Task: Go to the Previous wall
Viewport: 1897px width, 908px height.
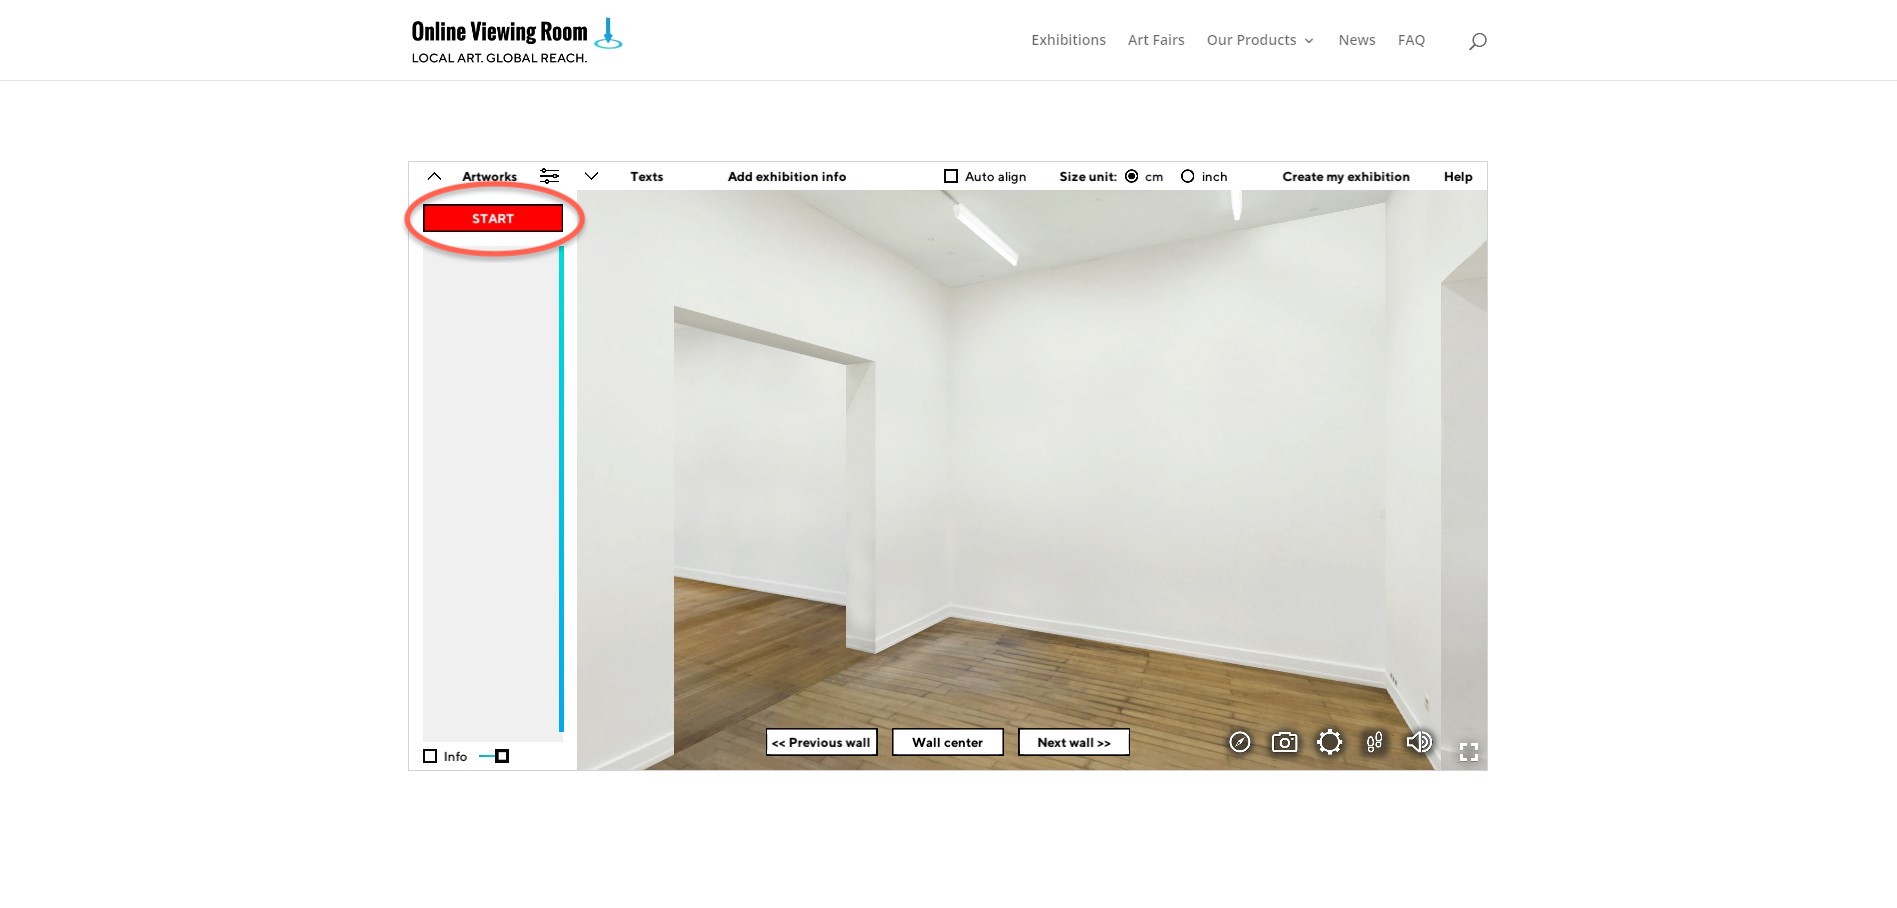Action: [x=821, y=742]
